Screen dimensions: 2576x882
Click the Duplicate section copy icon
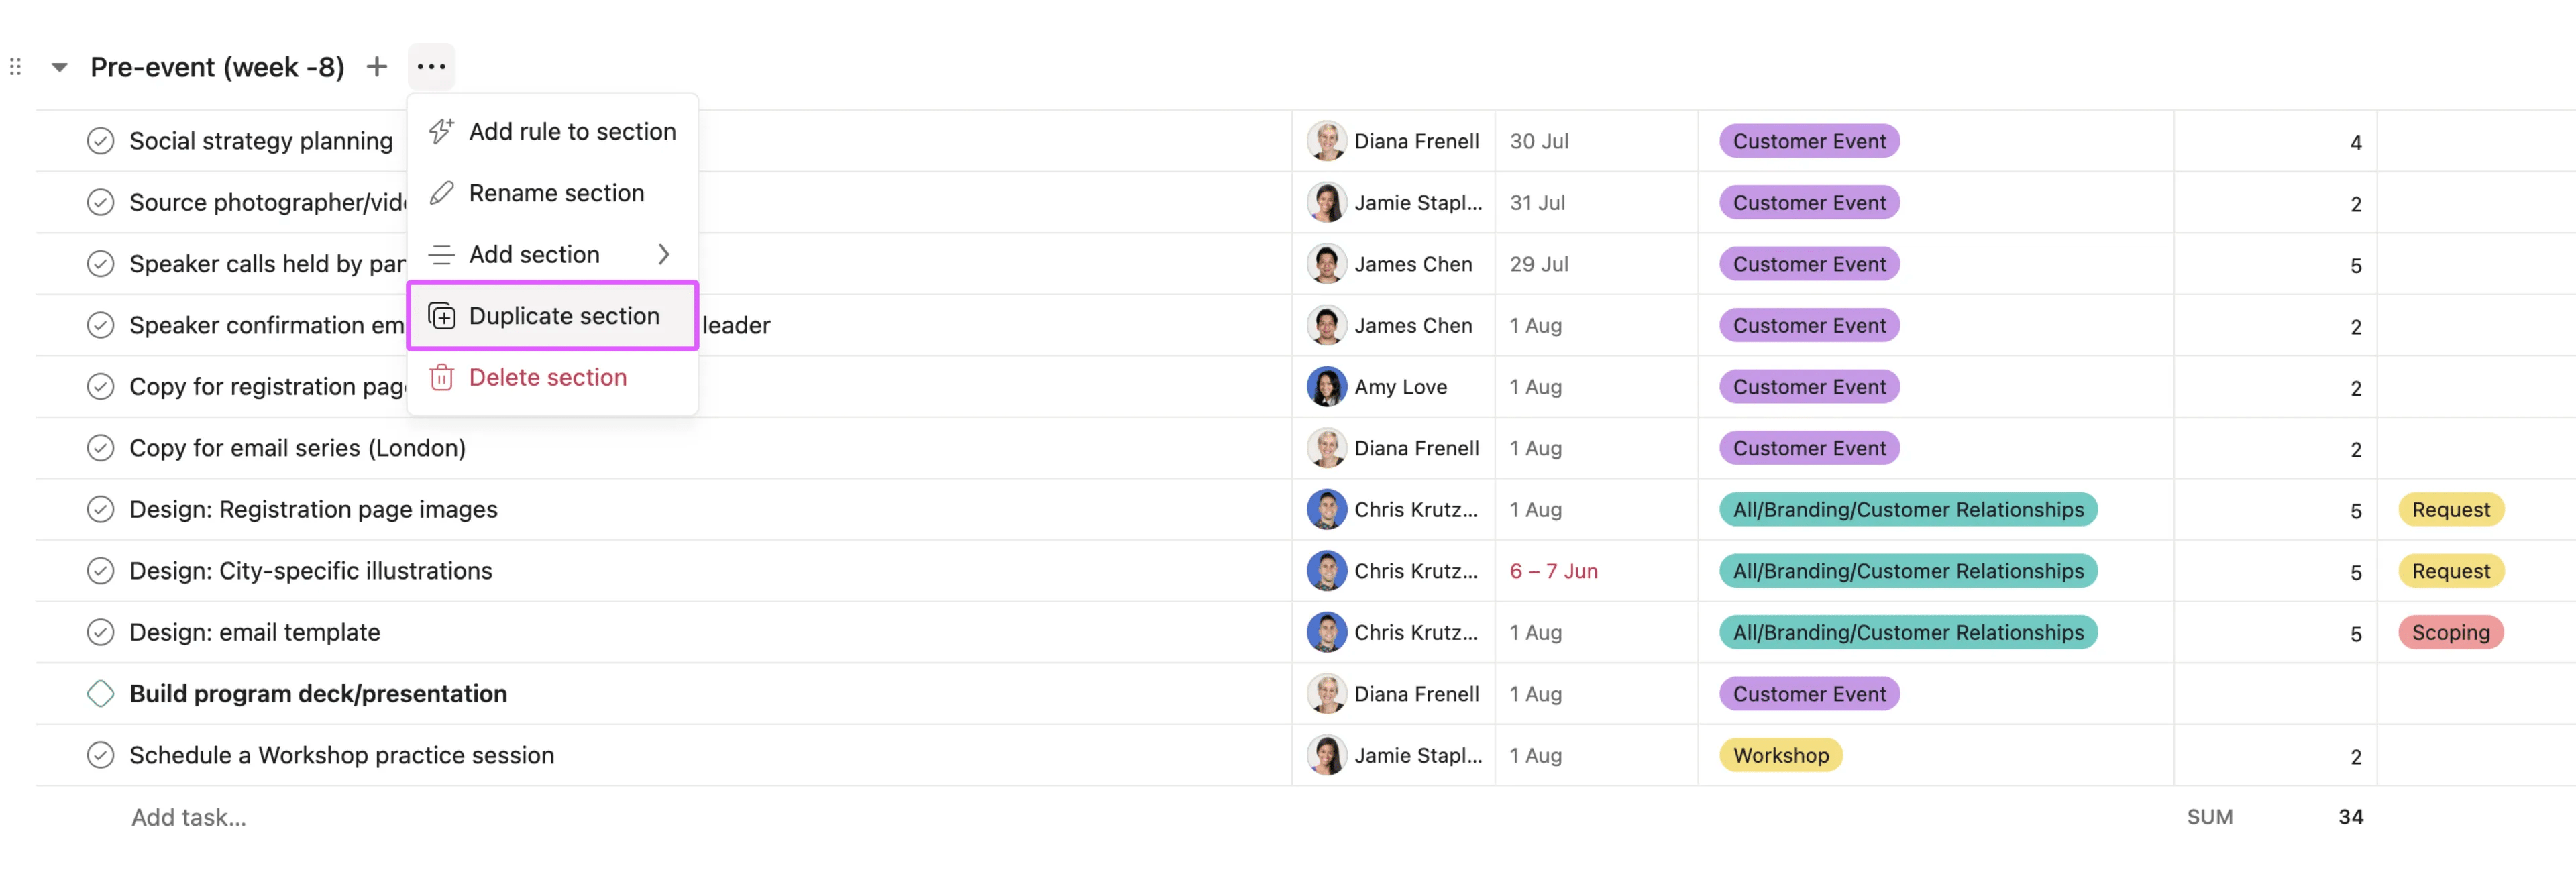(441, 316)
